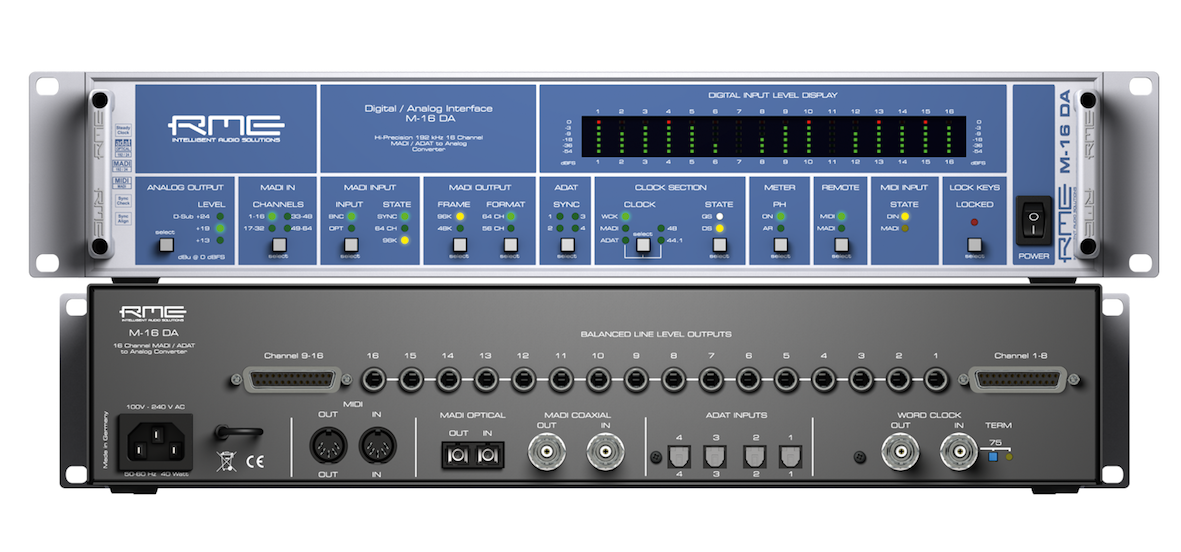Click the AC power inlet socket
This screenshot has height=552, width=1181.
point(156,441)
